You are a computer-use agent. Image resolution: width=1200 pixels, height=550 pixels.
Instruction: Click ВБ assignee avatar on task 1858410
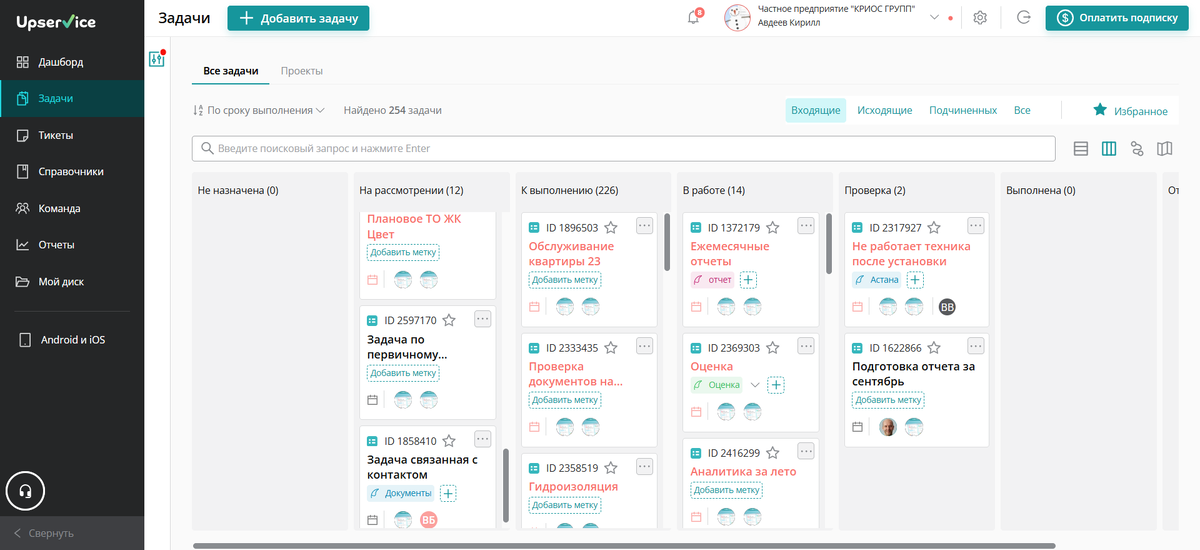(429, 519)
